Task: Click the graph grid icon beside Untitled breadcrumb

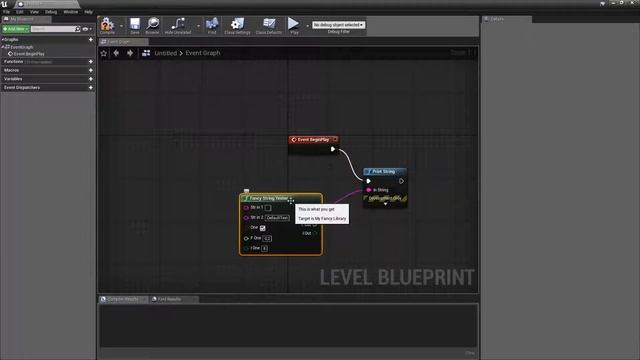Action: pos(146,53)
